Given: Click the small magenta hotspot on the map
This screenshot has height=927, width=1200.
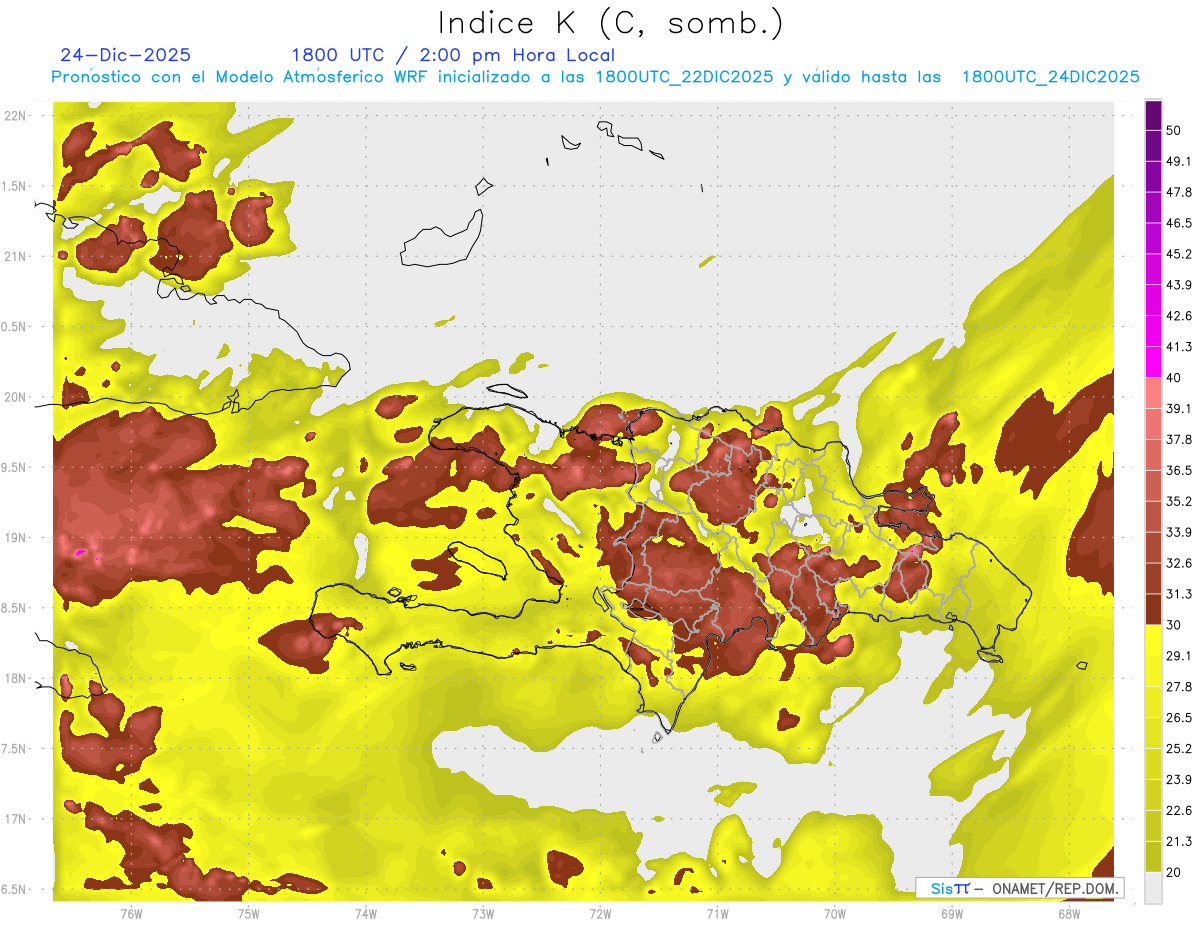Looking at the screenshot, I should (x=79, y=551).
